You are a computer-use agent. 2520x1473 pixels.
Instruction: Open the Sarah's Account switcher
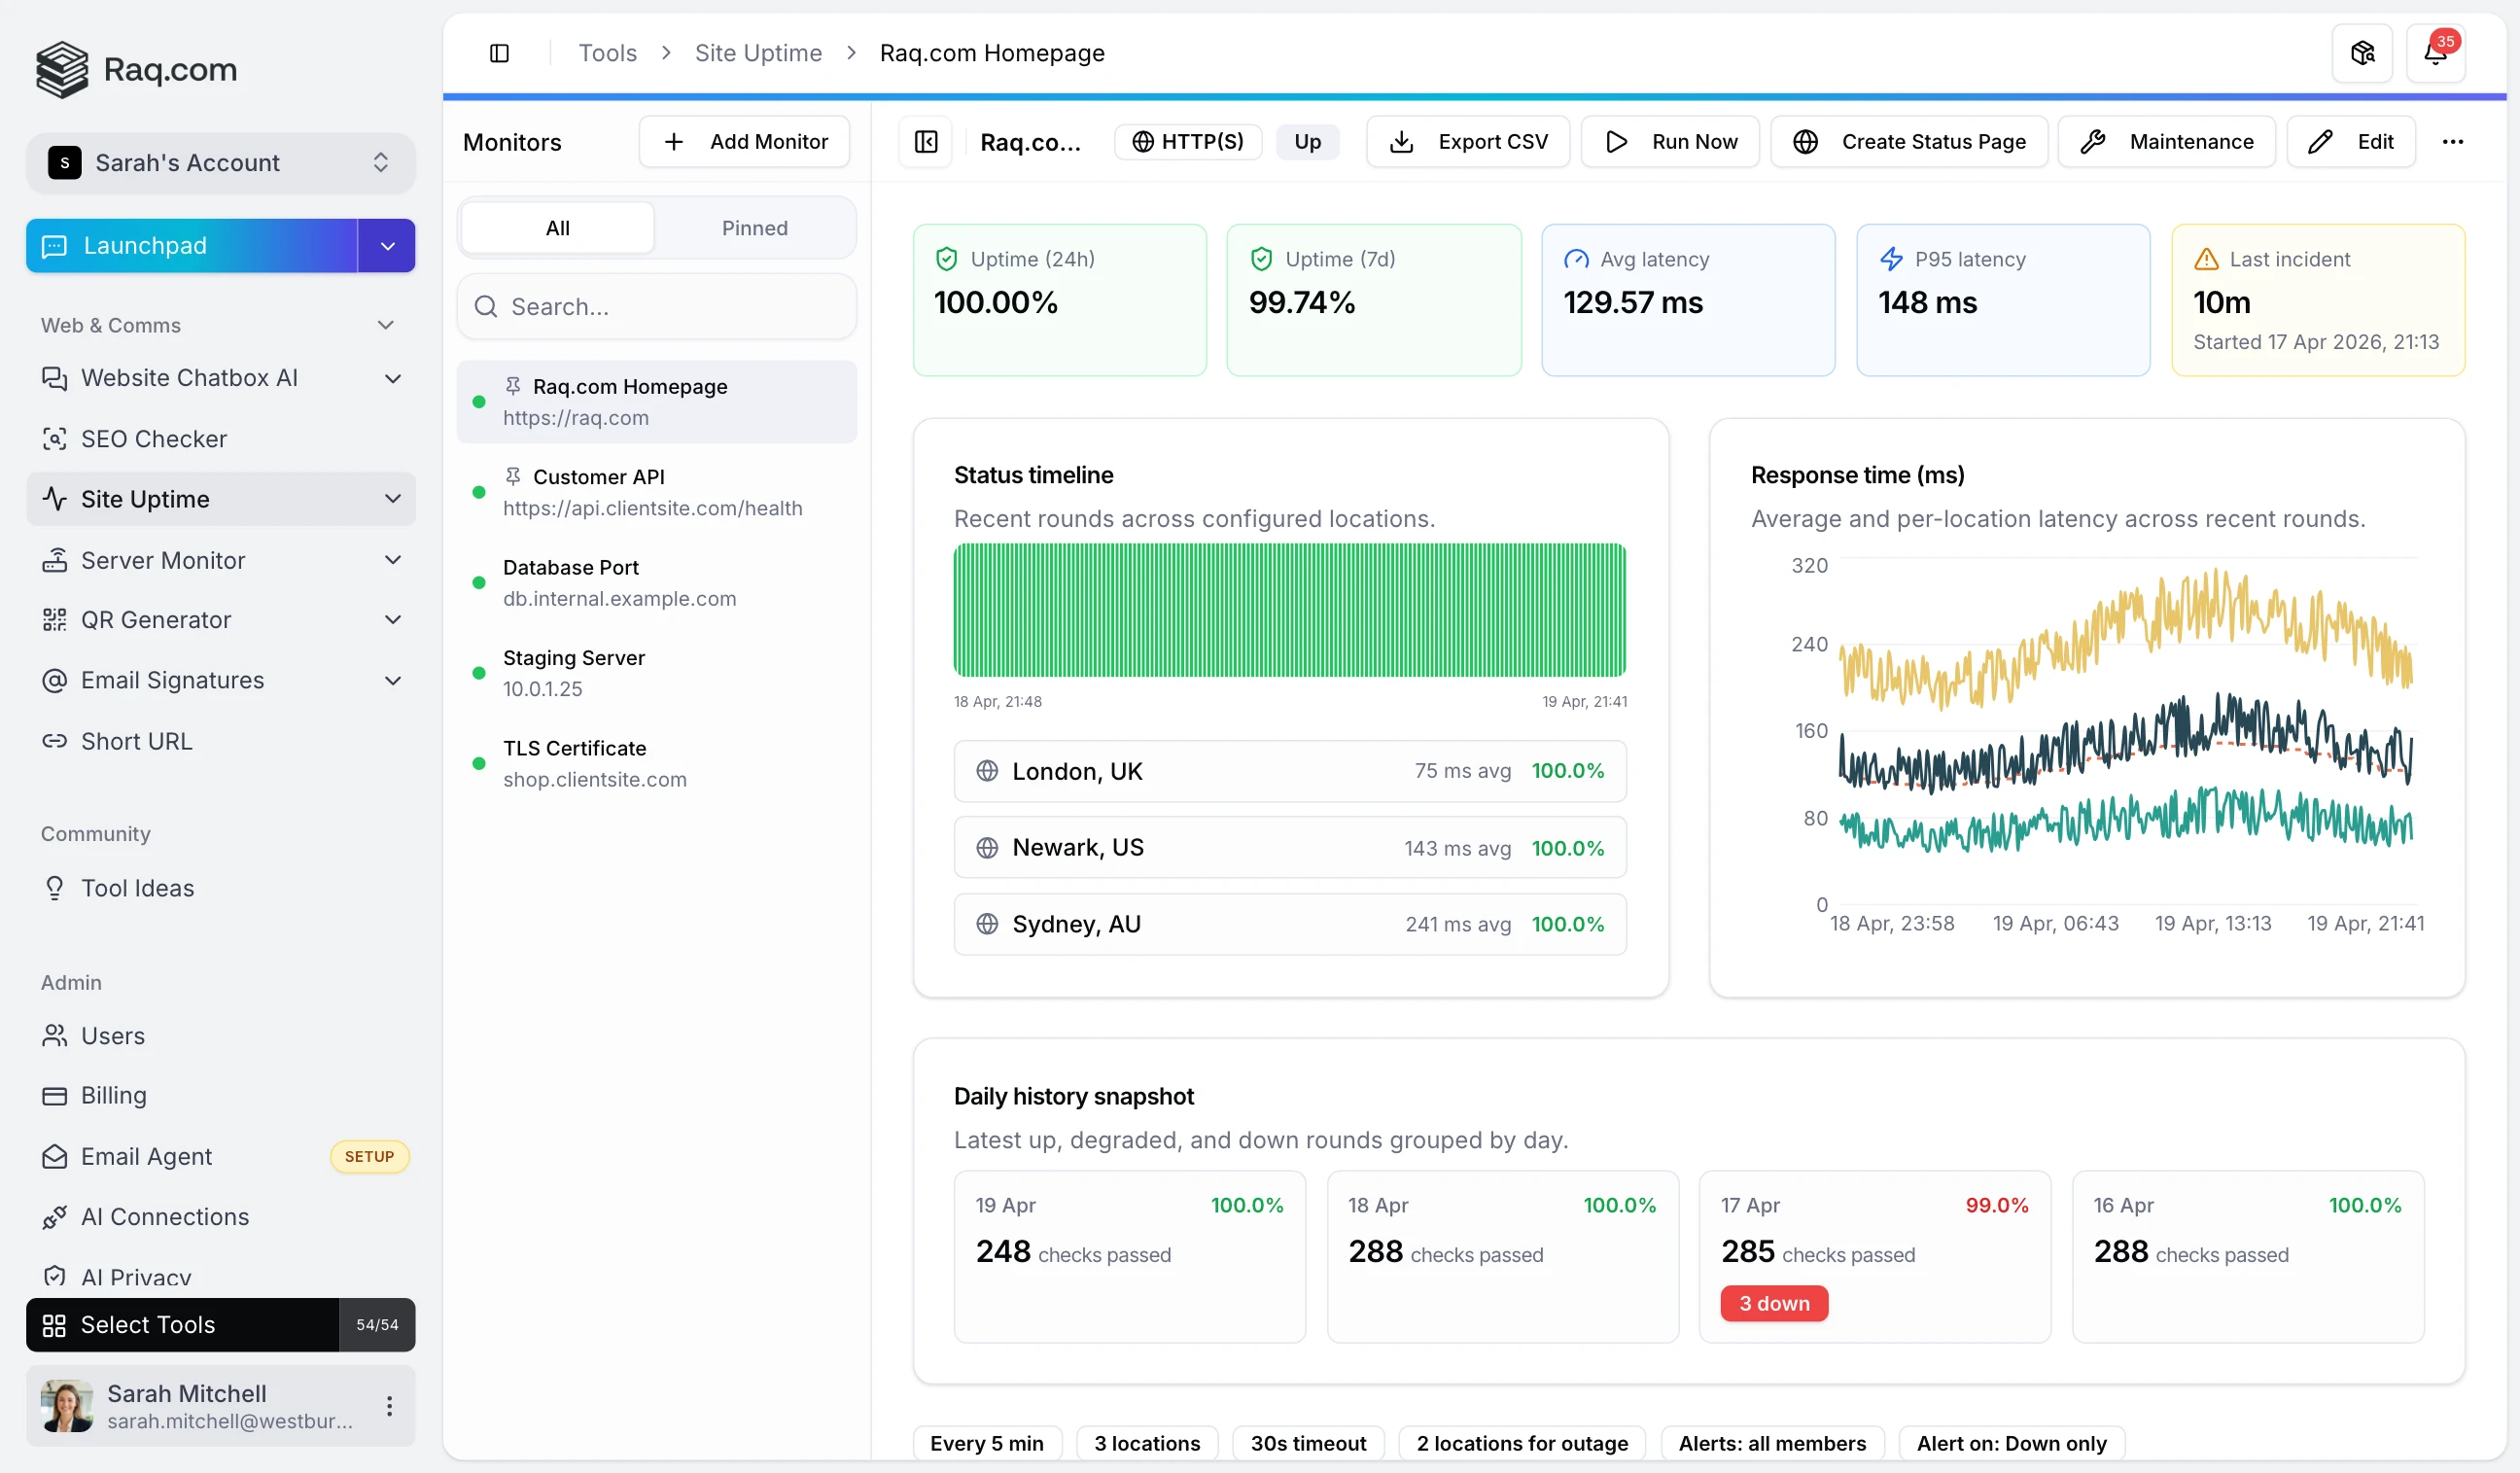tap(220, 162)
